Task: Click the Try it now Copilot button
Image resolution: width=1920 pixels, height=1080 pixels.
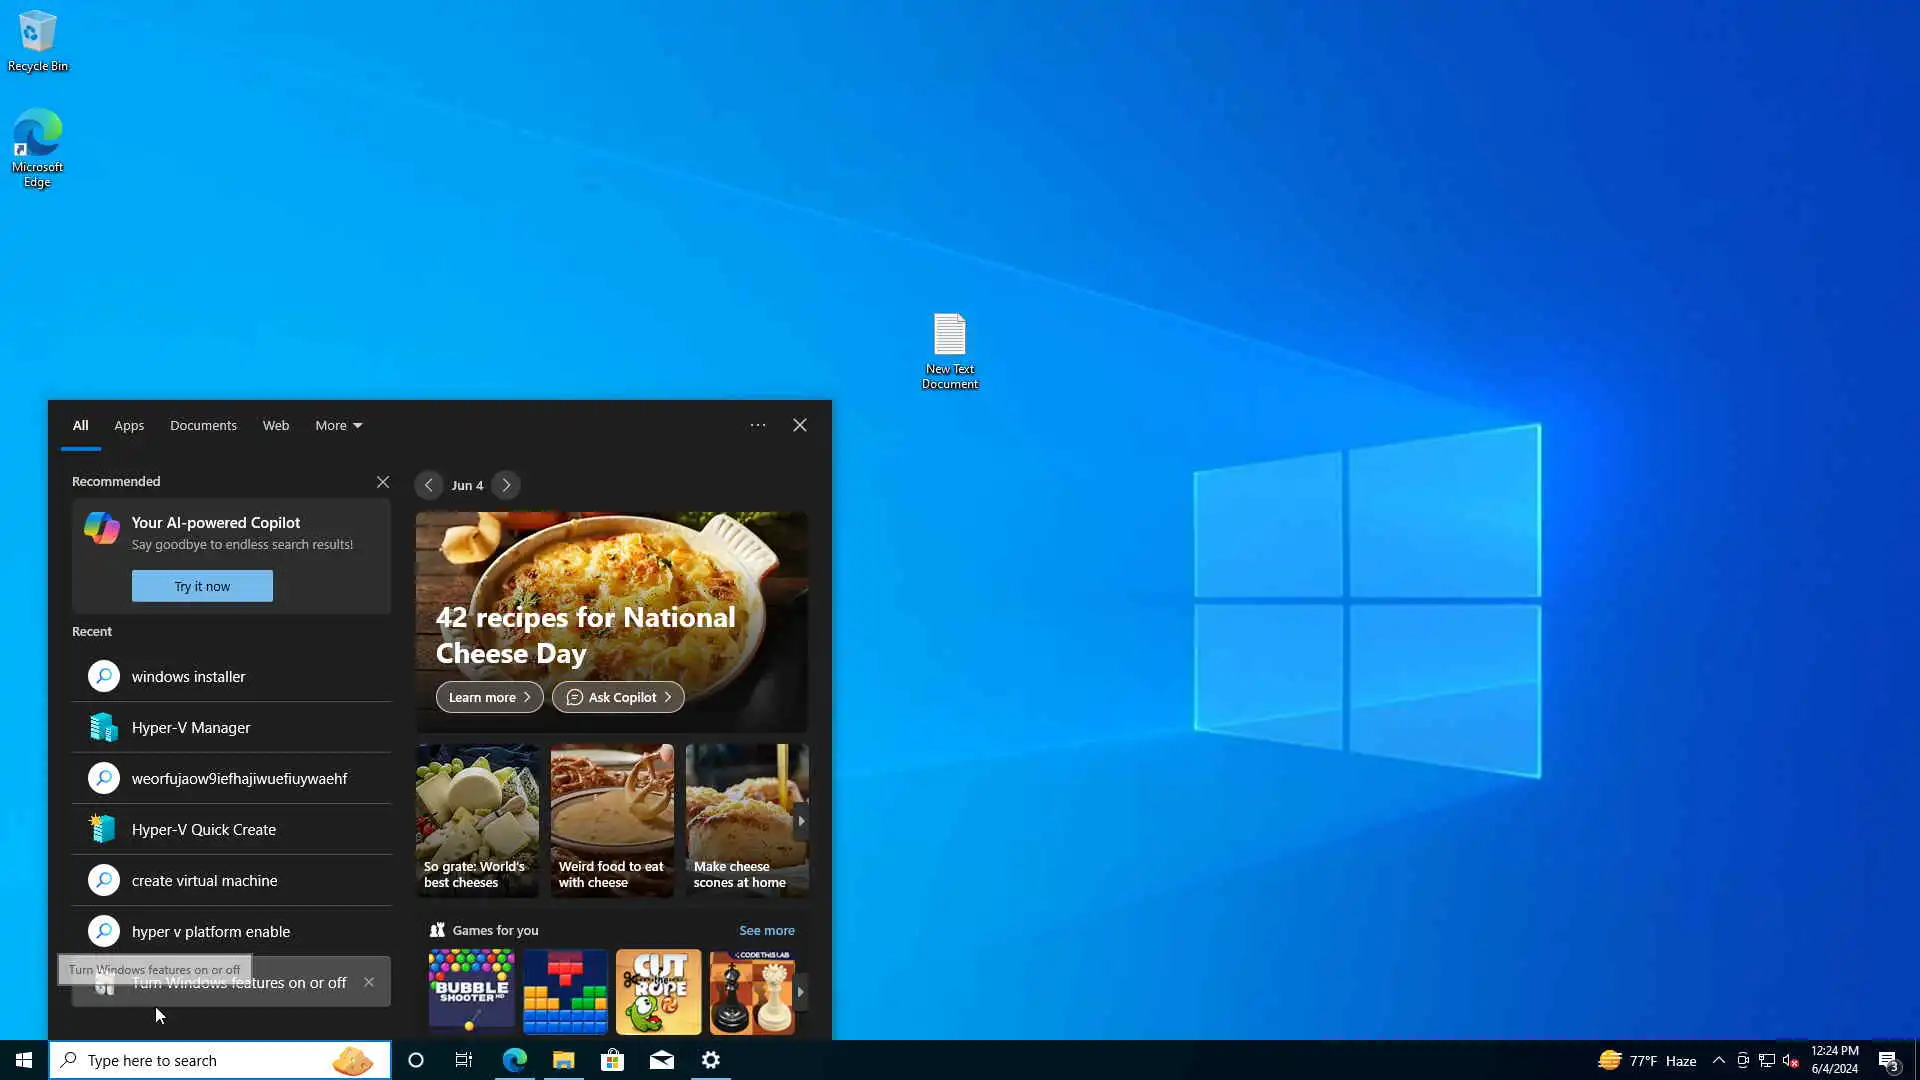Action: tap(202, 586)
